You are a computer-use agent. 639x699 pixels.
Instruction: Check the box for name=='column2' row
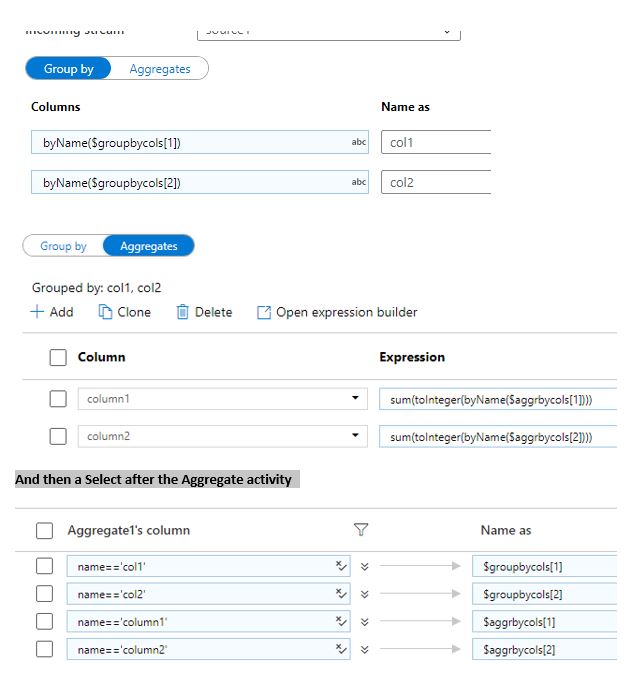coord(44,649)
